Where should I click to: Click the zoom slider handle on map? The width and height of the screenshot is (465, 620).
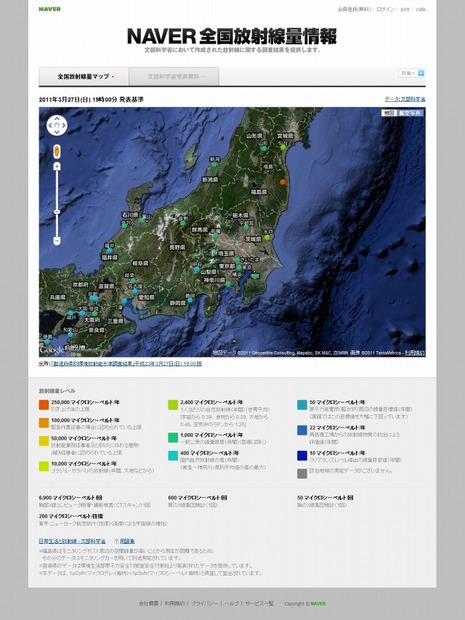(57, 212)
